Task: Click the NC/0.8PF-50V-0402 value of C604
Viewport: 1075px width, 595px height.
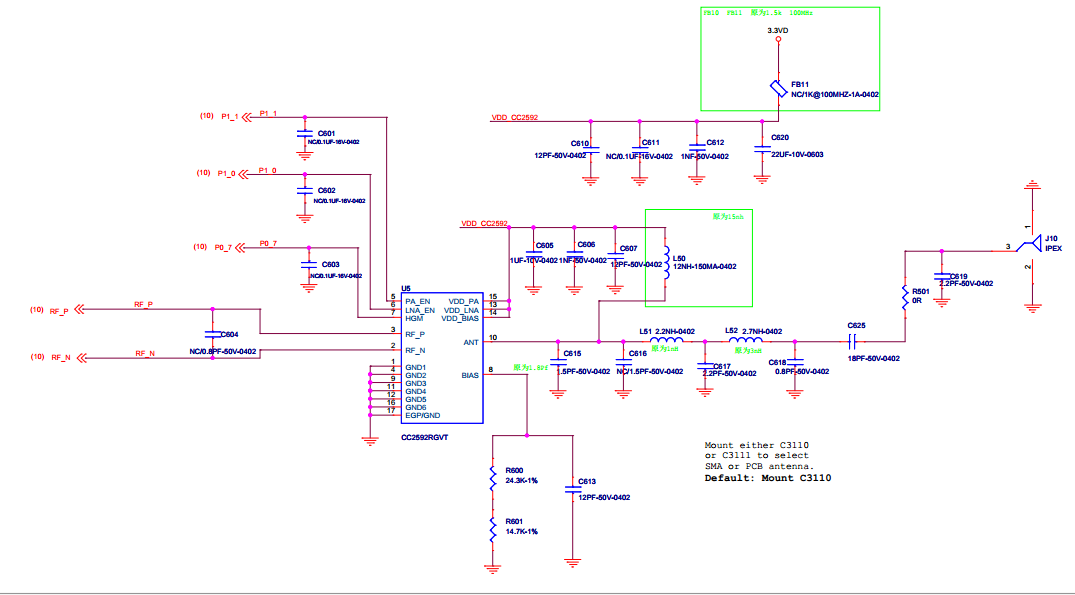Action: click(x=223, y=352)
